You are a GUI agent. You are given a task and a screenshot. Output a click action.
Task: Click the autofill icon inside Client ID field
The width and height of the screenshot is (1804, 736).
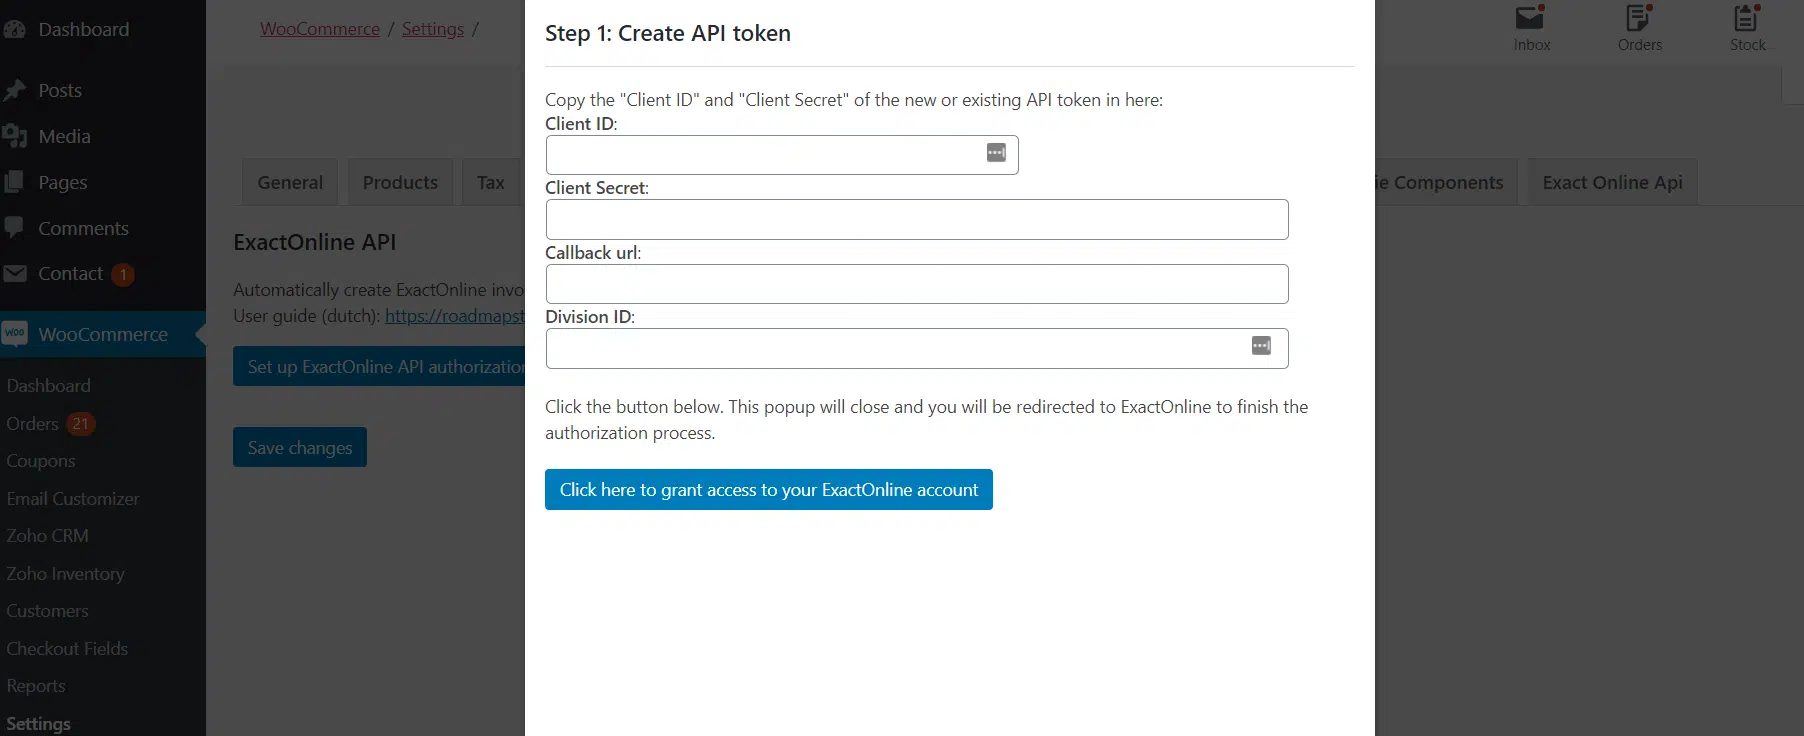[x=996, y=152]
